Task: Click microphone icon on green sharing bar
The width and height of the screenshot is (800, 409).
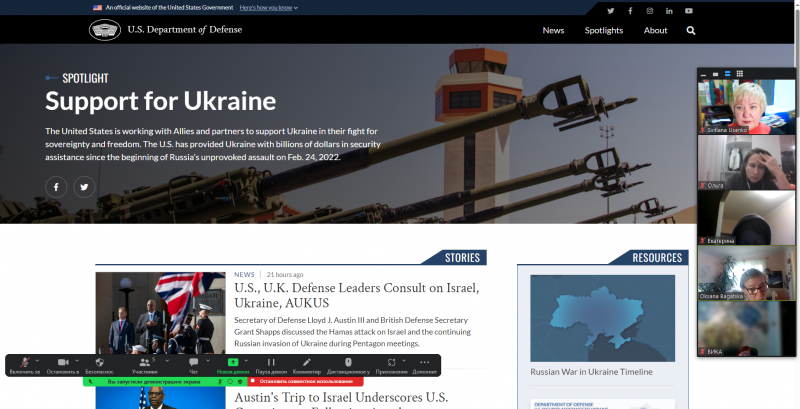Action: pyautogui.click(x=220, y=381)
